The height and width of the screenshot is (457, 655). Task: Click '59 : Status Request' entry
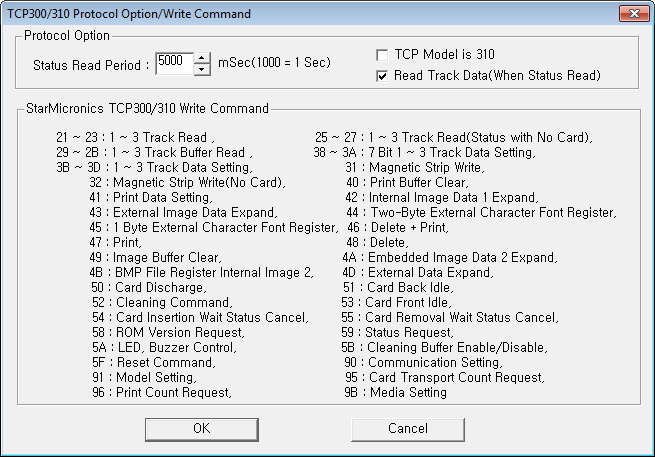pyautogui.click(x=397, y=333)
